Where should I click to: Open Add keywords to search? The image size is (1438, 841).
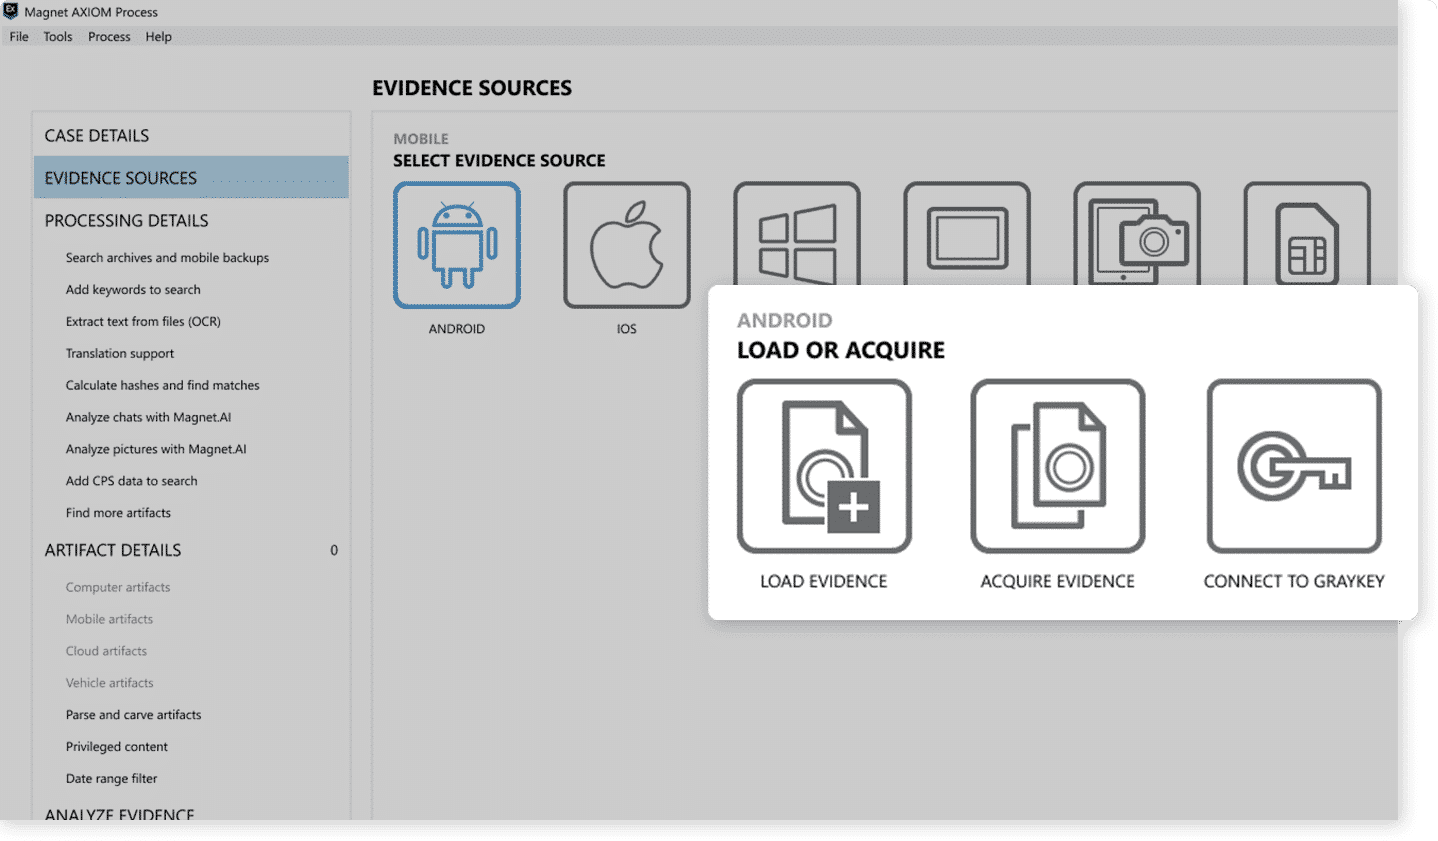[132, 289]
